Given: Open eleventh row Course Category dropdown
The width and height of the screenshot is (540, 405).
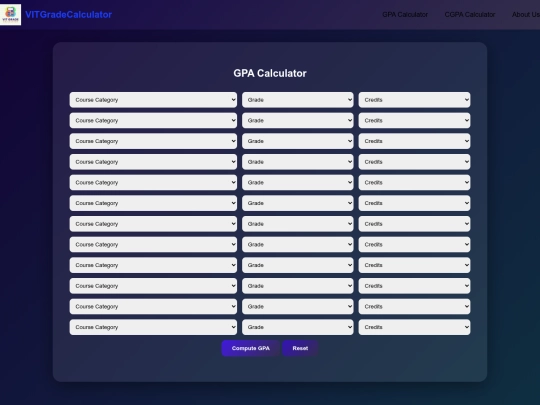Looking at the screenshot, I should pyautogui.click(x=153, y=307).
